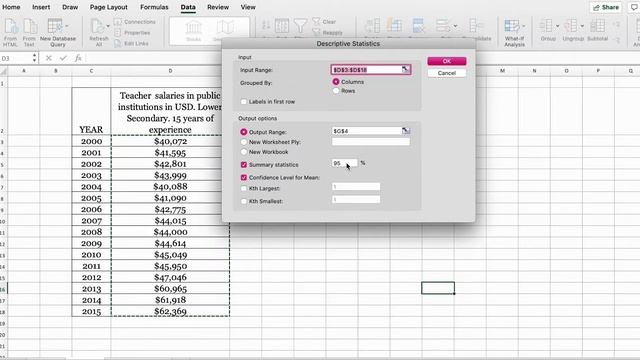The image size is (640, 360).
Task: Open the Formulas ribbon tab
Action: pos(154,7)
